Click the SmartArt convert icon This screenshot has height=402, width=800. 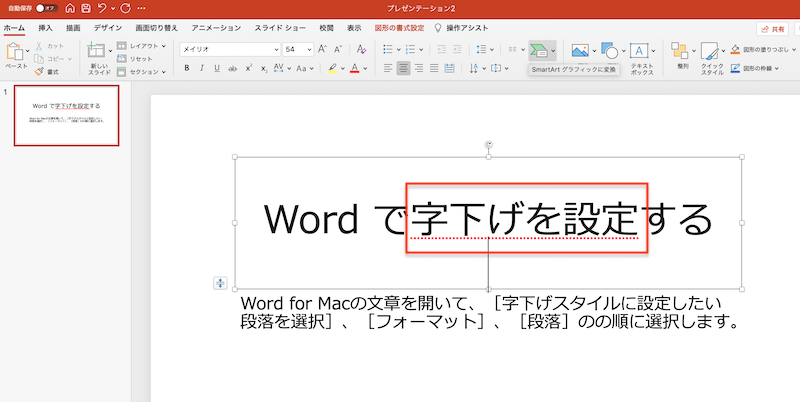click(x=538, y=51)
